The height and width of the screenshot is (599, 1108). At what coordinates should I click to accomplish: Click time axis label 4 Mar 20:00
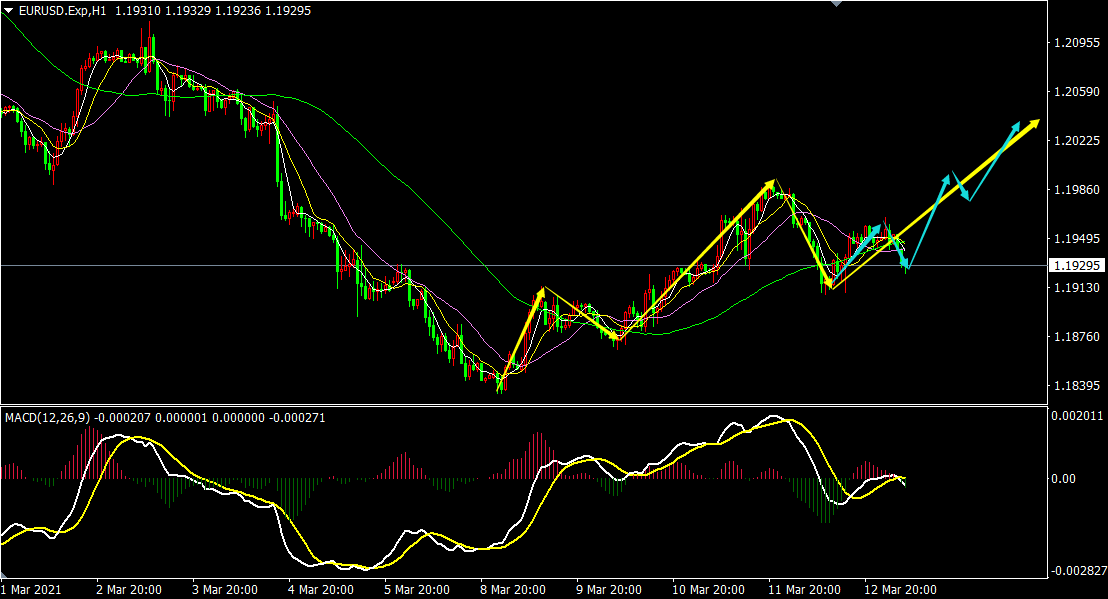click(321, 590)
